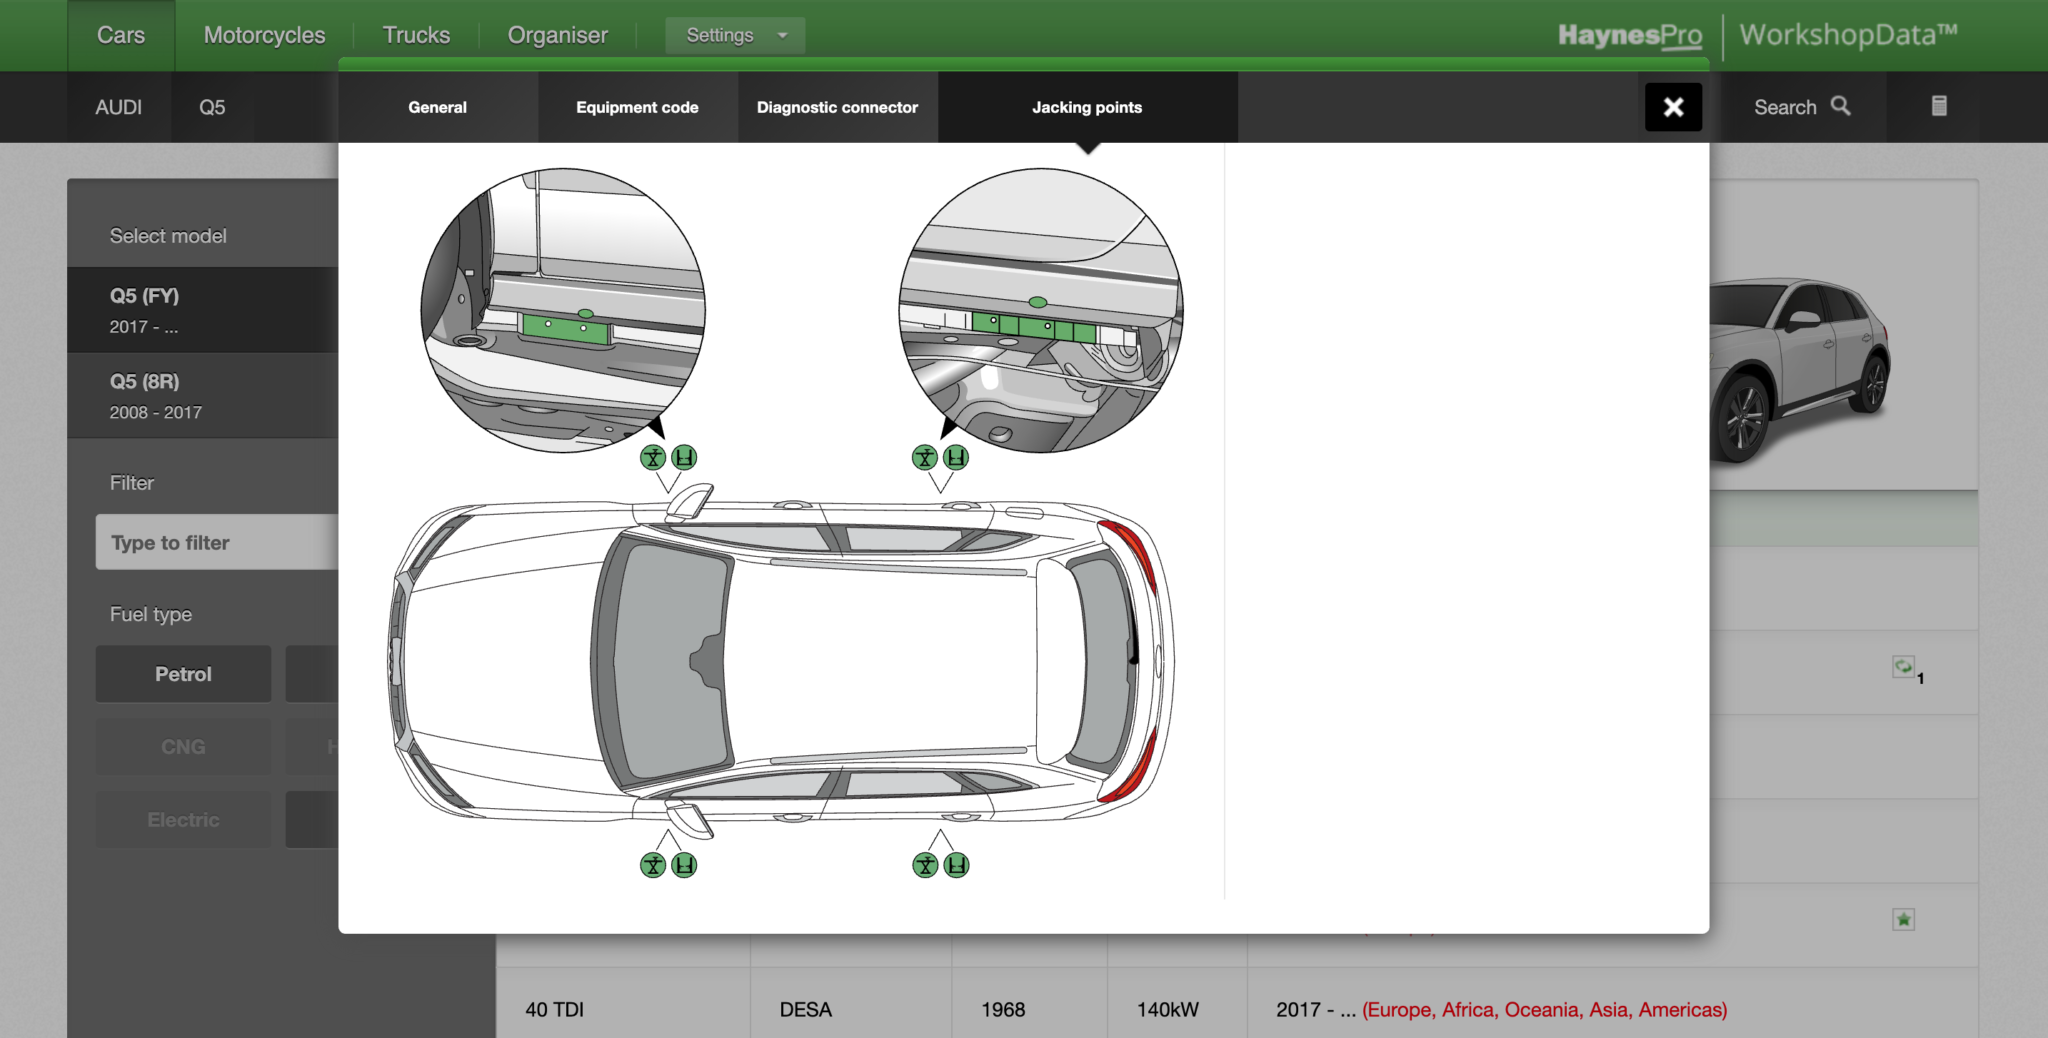
Task: Toggle the Electric fuel type filter
Action: click(183, 820)
